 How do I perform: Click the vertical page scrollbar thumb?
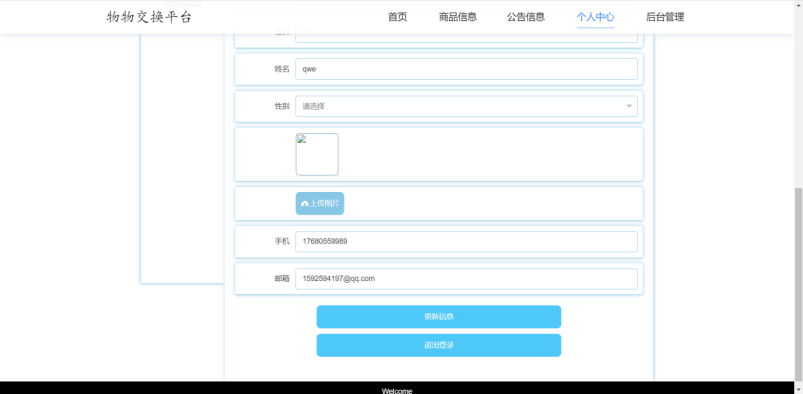tap(798, 284)
